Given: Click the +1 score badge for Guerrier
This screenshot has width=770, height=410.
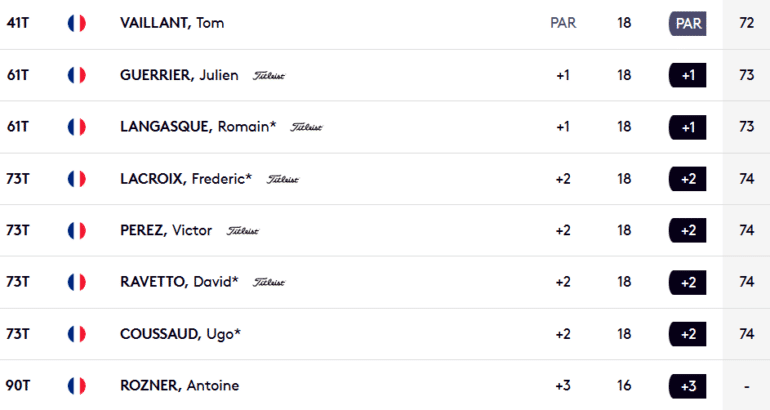Looking at the screenshot, I should click(688, 75).
